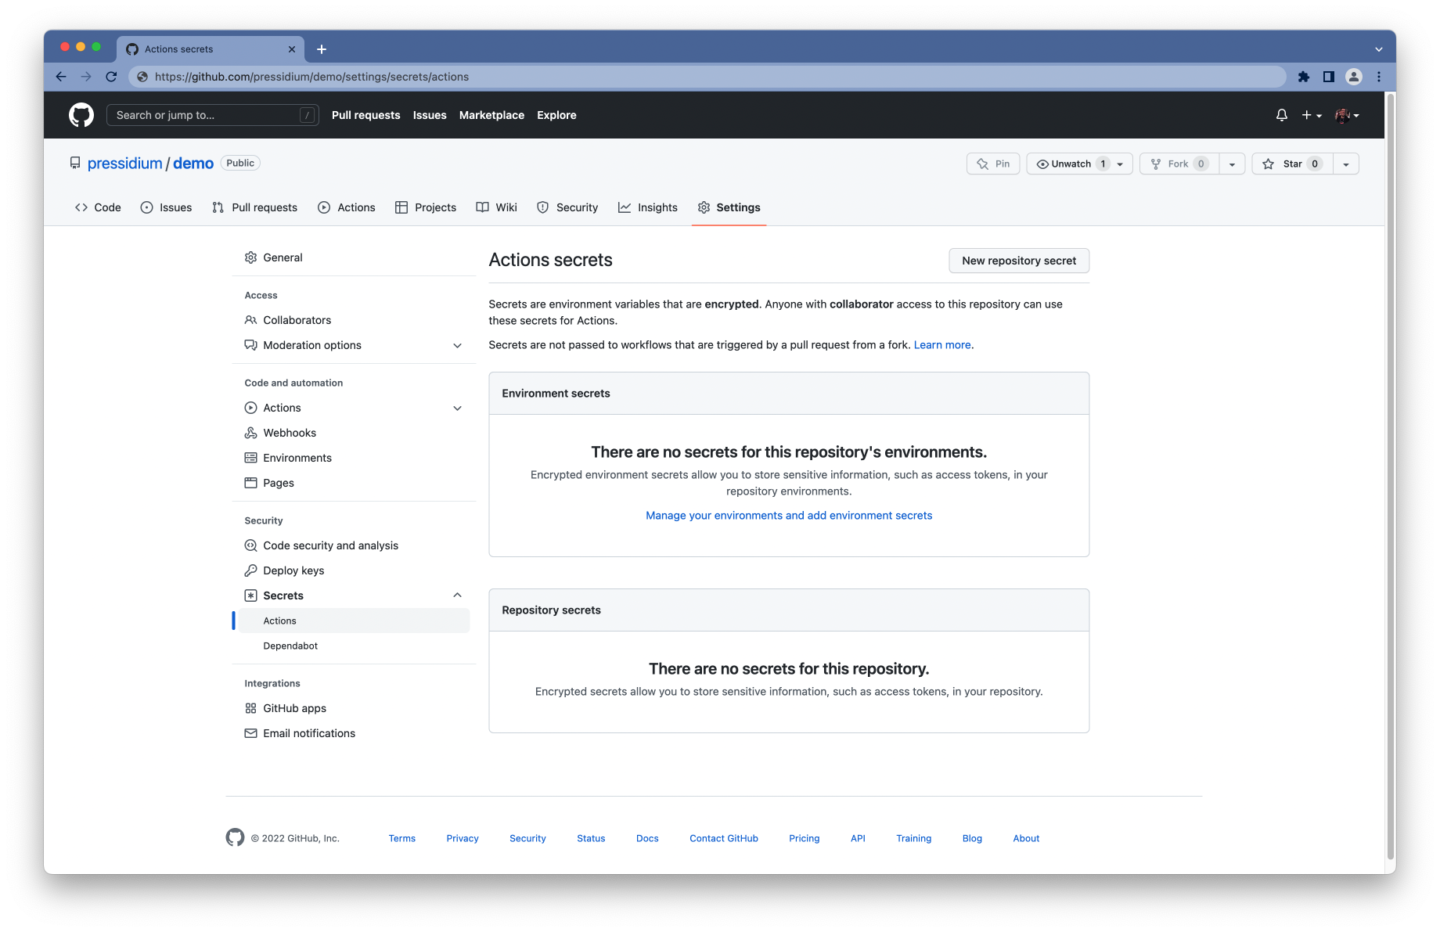Click Manage your environments and add environment secrets
The width and height of the screenshot is (1440, 932).
click(x=789, y=516)
